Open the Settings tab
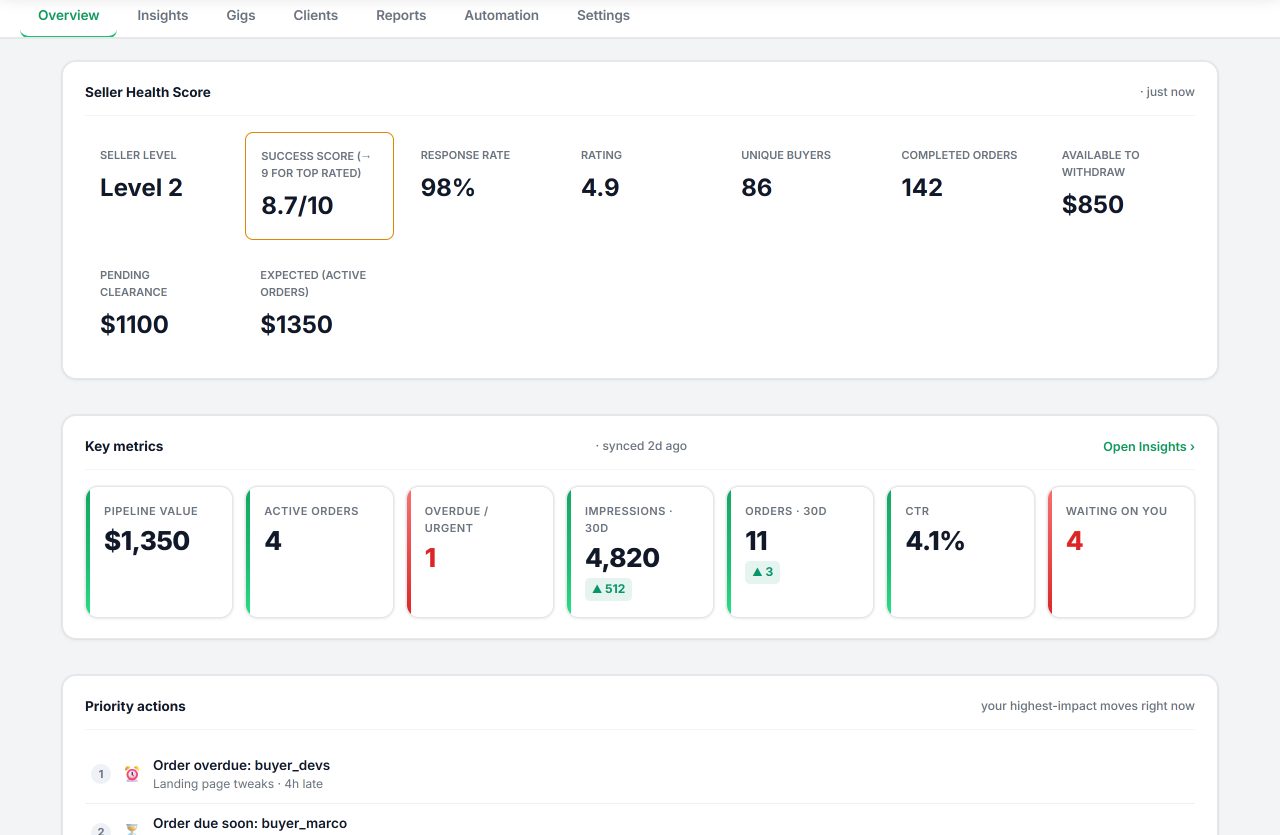 point(604,16)
